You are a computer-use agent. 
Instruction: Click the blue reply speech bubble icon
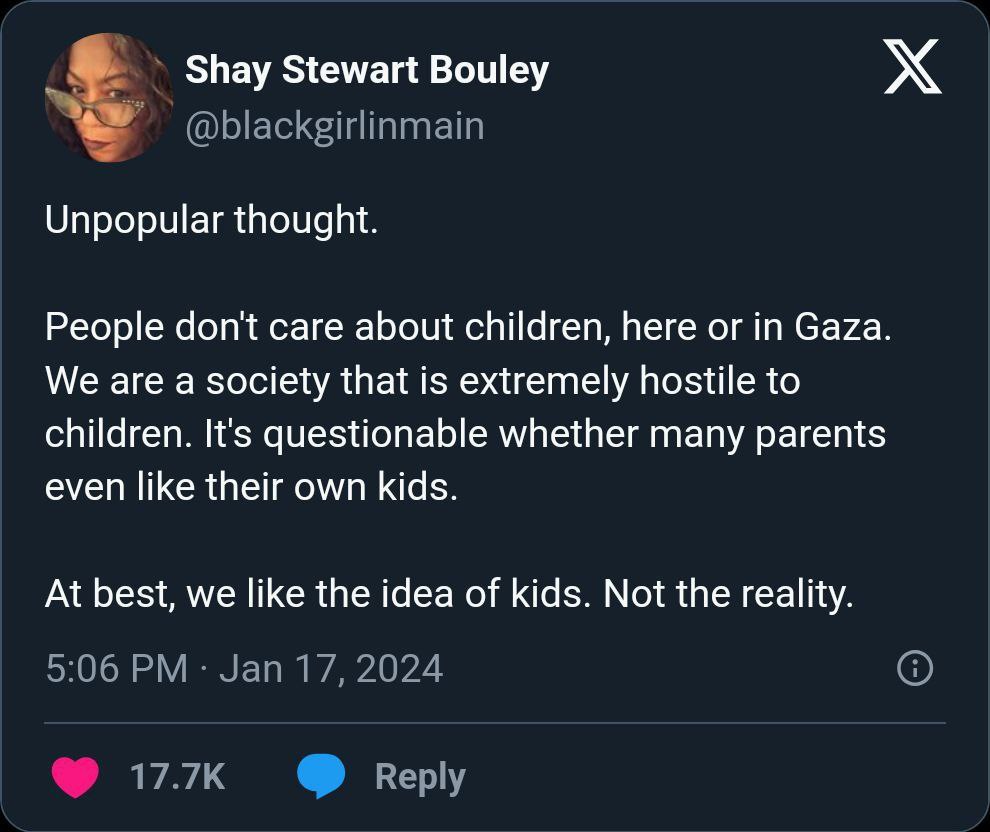(x=320, y=777)
